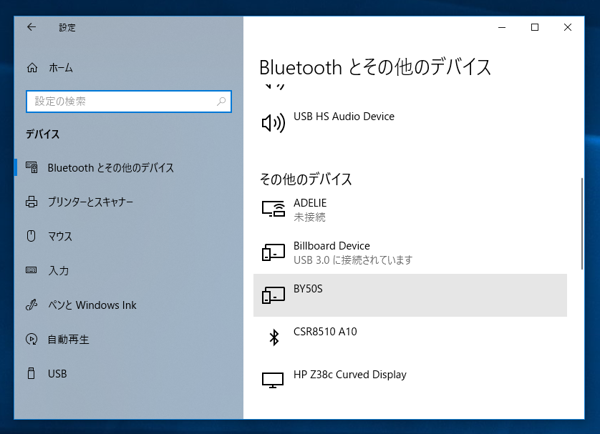The image size is (600, 434).
Task: Click the keyboard icon beside 入力
Action: [x=31, y=270]
